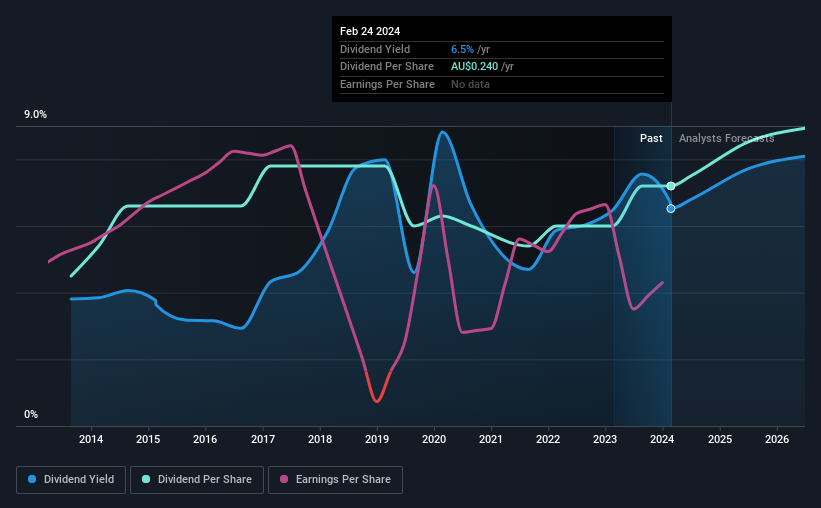Click the 2018 x-axis year label

pyautogui.click(x=320, y=439)
